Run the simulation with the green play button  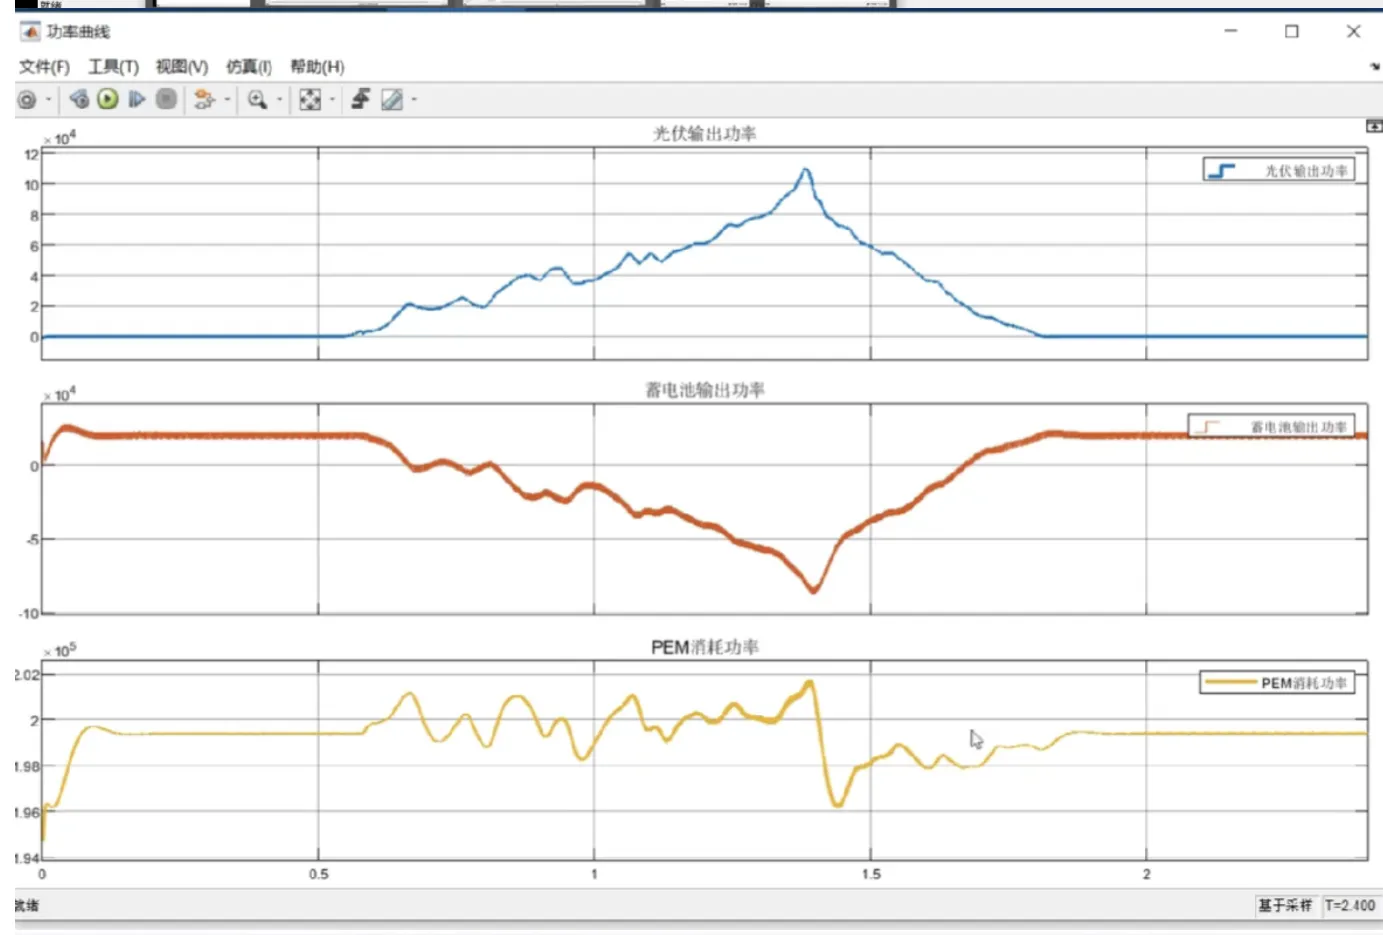coord(108,99)
